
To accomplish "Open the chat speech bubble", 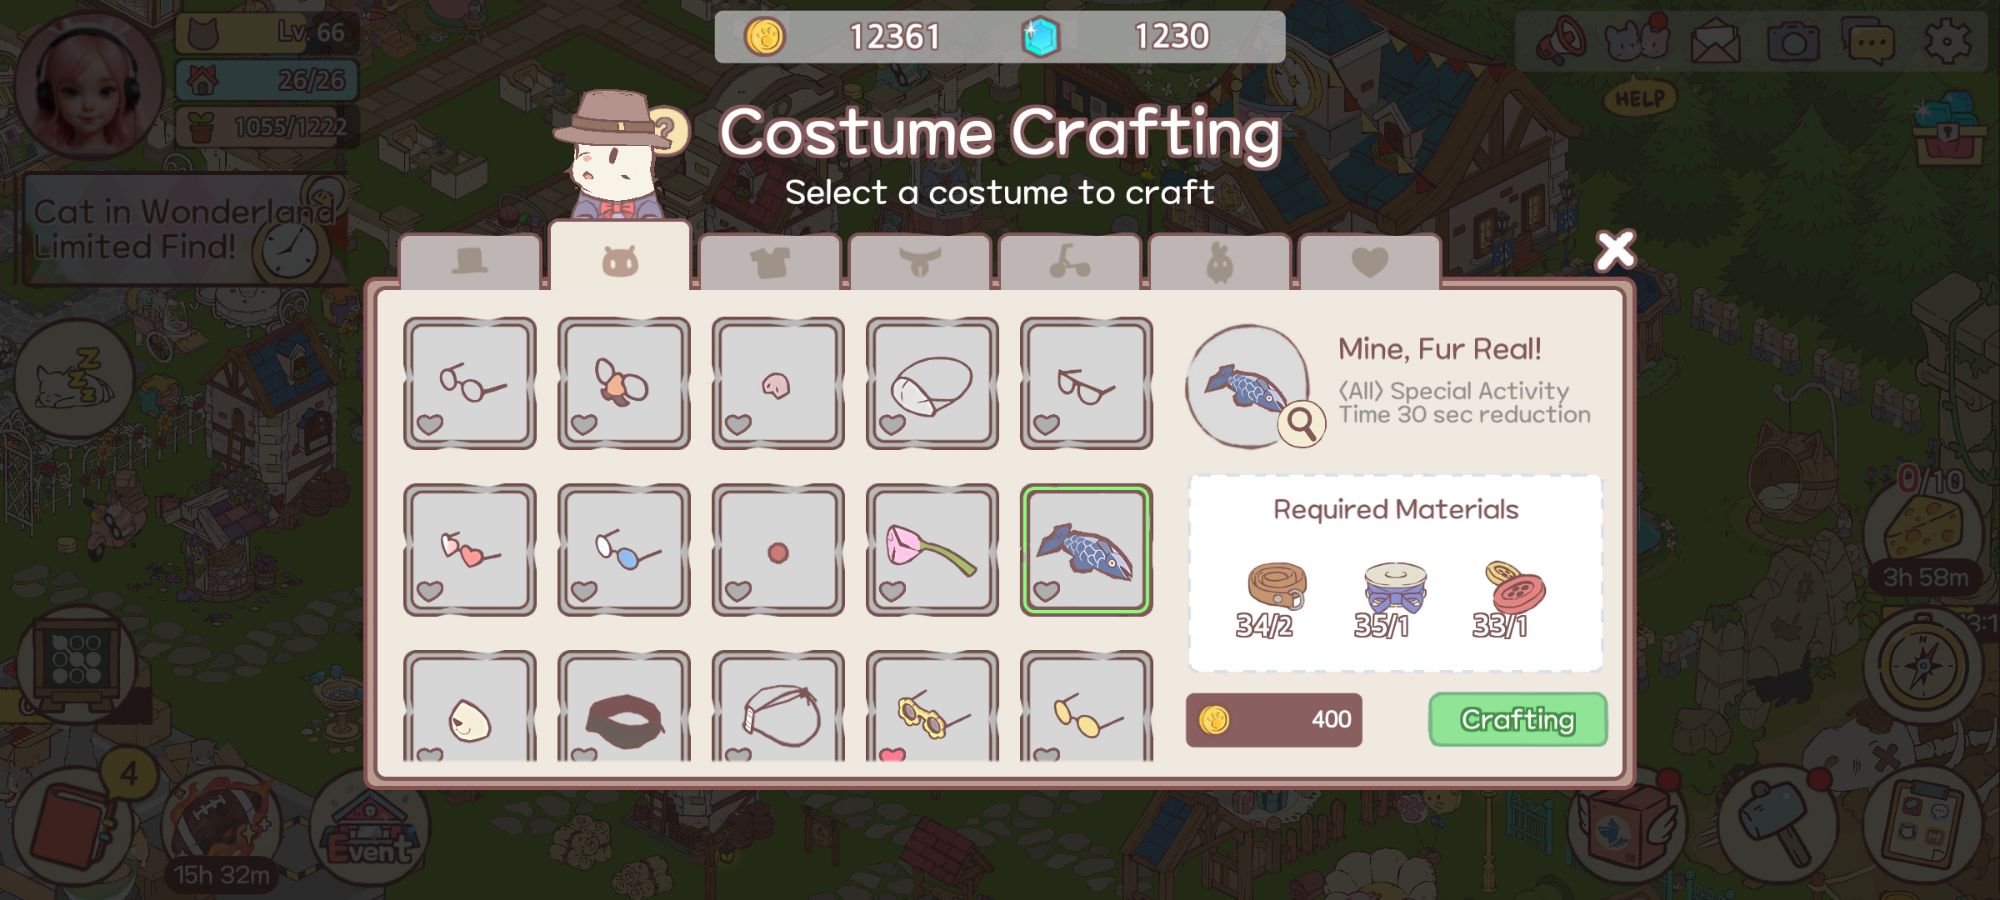I will [x=1871, y=42].
